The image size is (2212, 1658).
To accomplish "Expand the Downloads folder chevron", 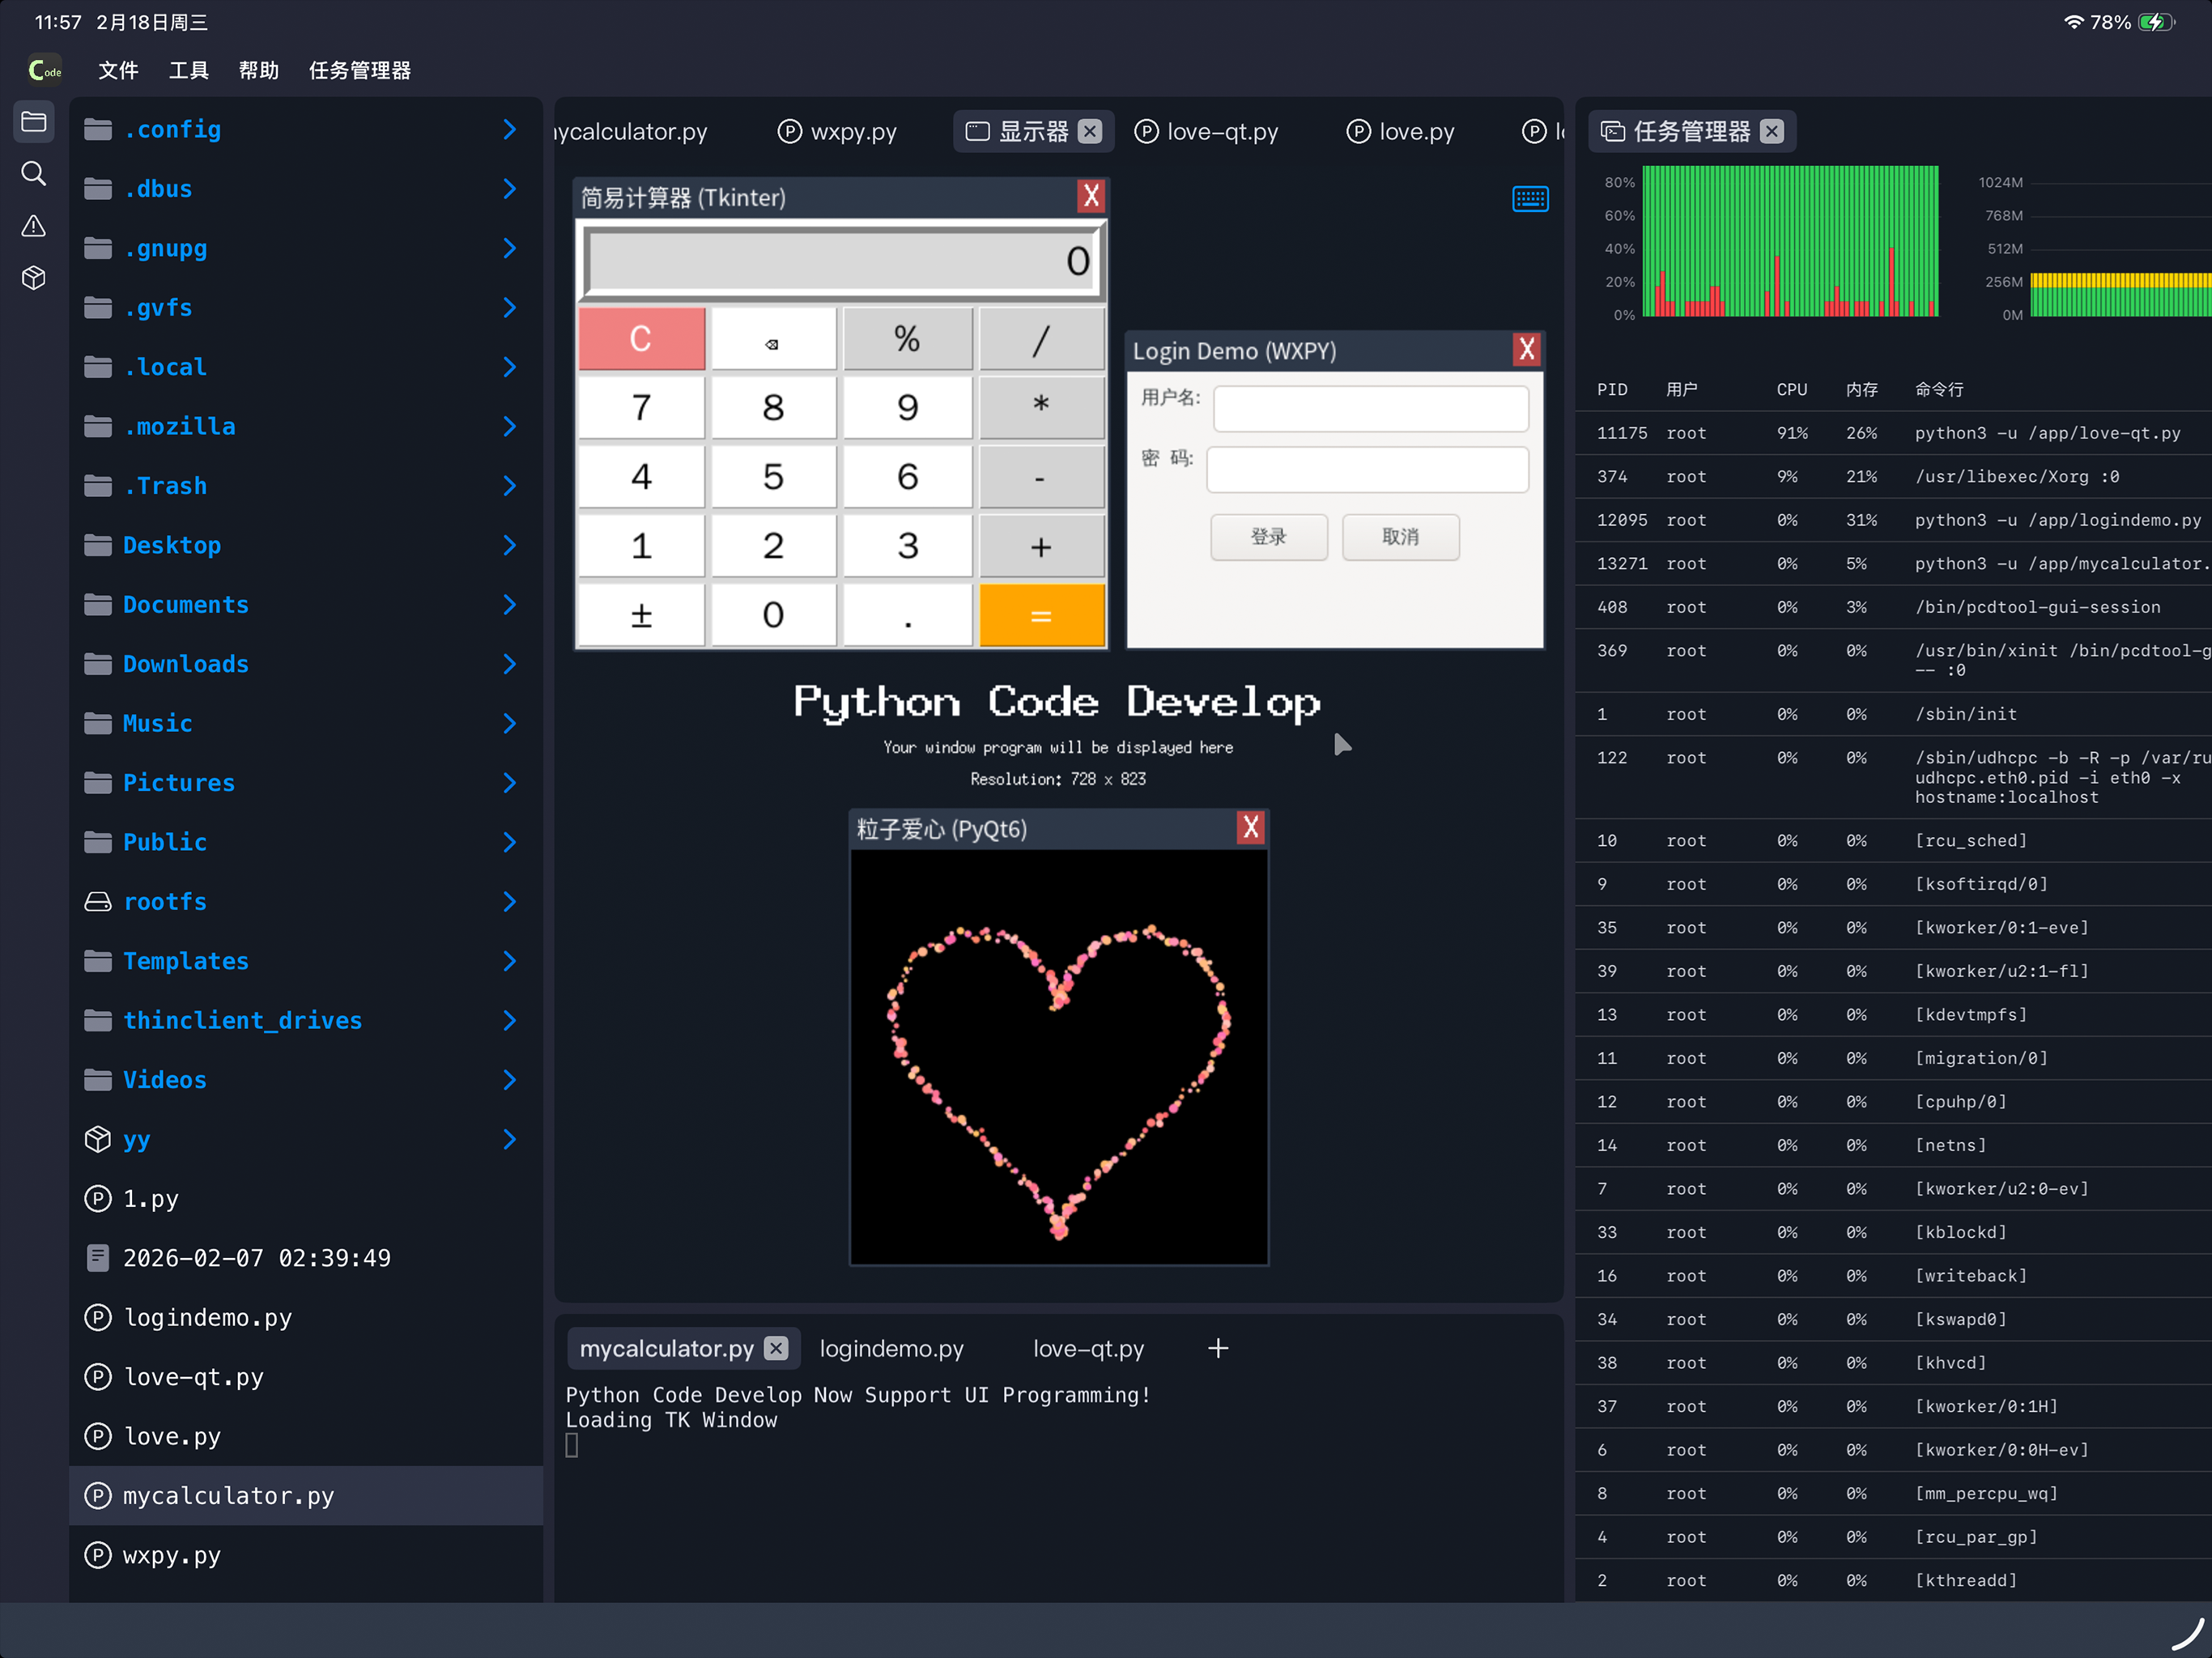I will click(x=510, y=664).
